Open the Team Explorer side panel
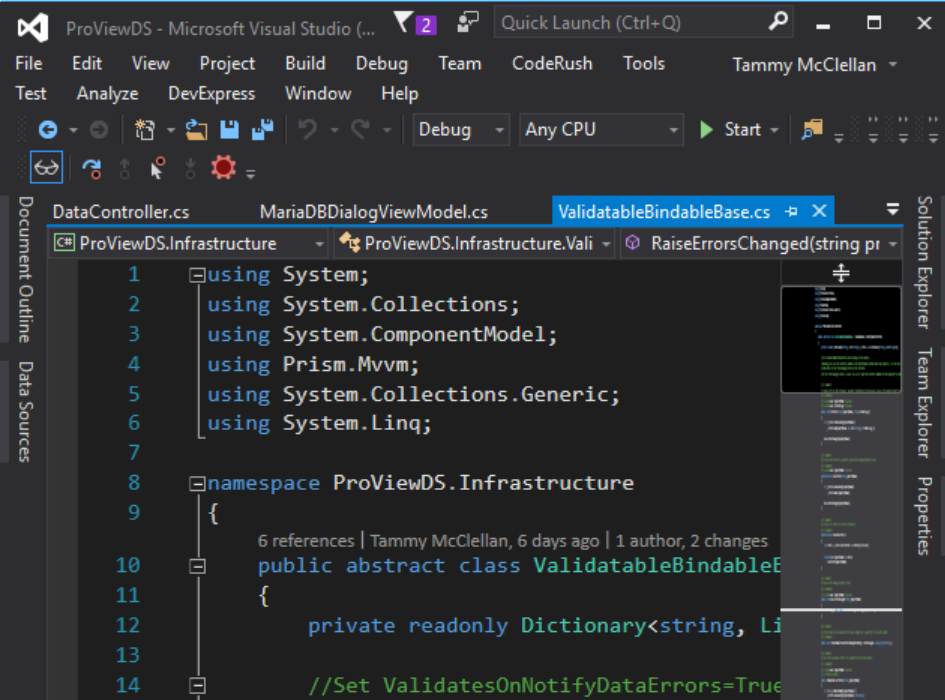This screenshot has height=700, width=945. click(924, 403)
